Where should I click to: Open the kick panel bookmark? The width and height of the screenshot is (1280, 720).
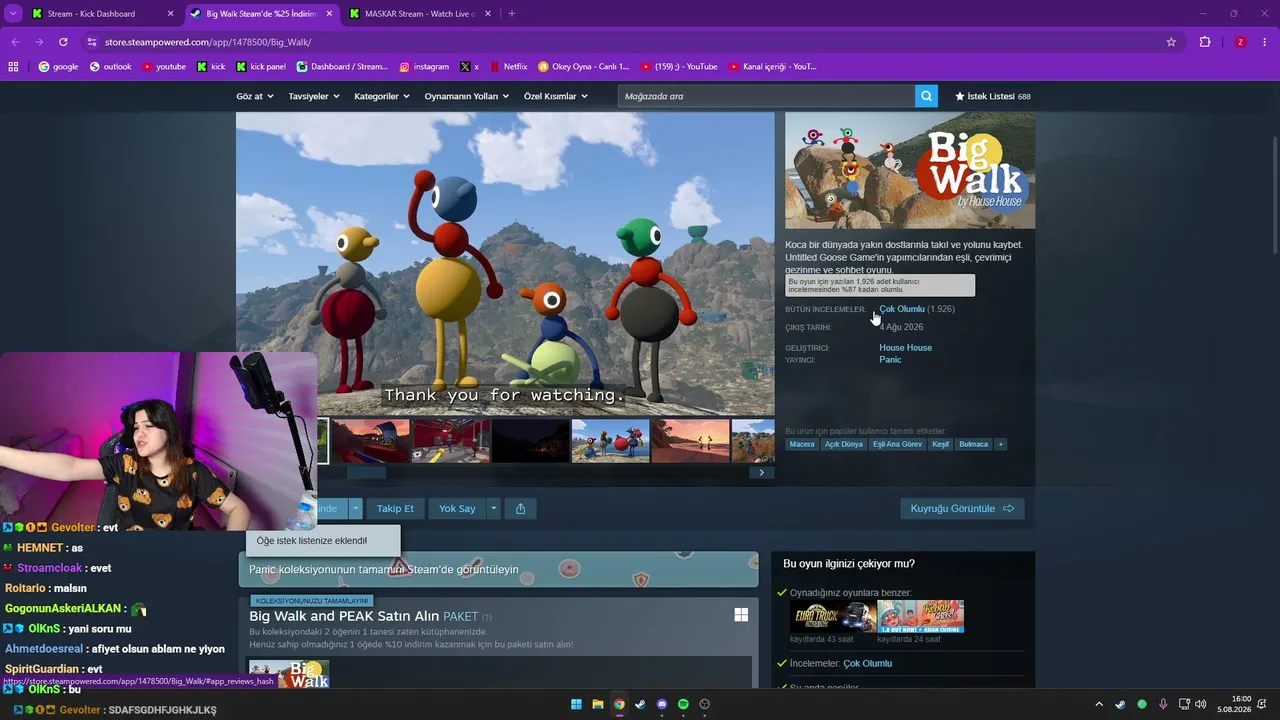click(261, 67)
